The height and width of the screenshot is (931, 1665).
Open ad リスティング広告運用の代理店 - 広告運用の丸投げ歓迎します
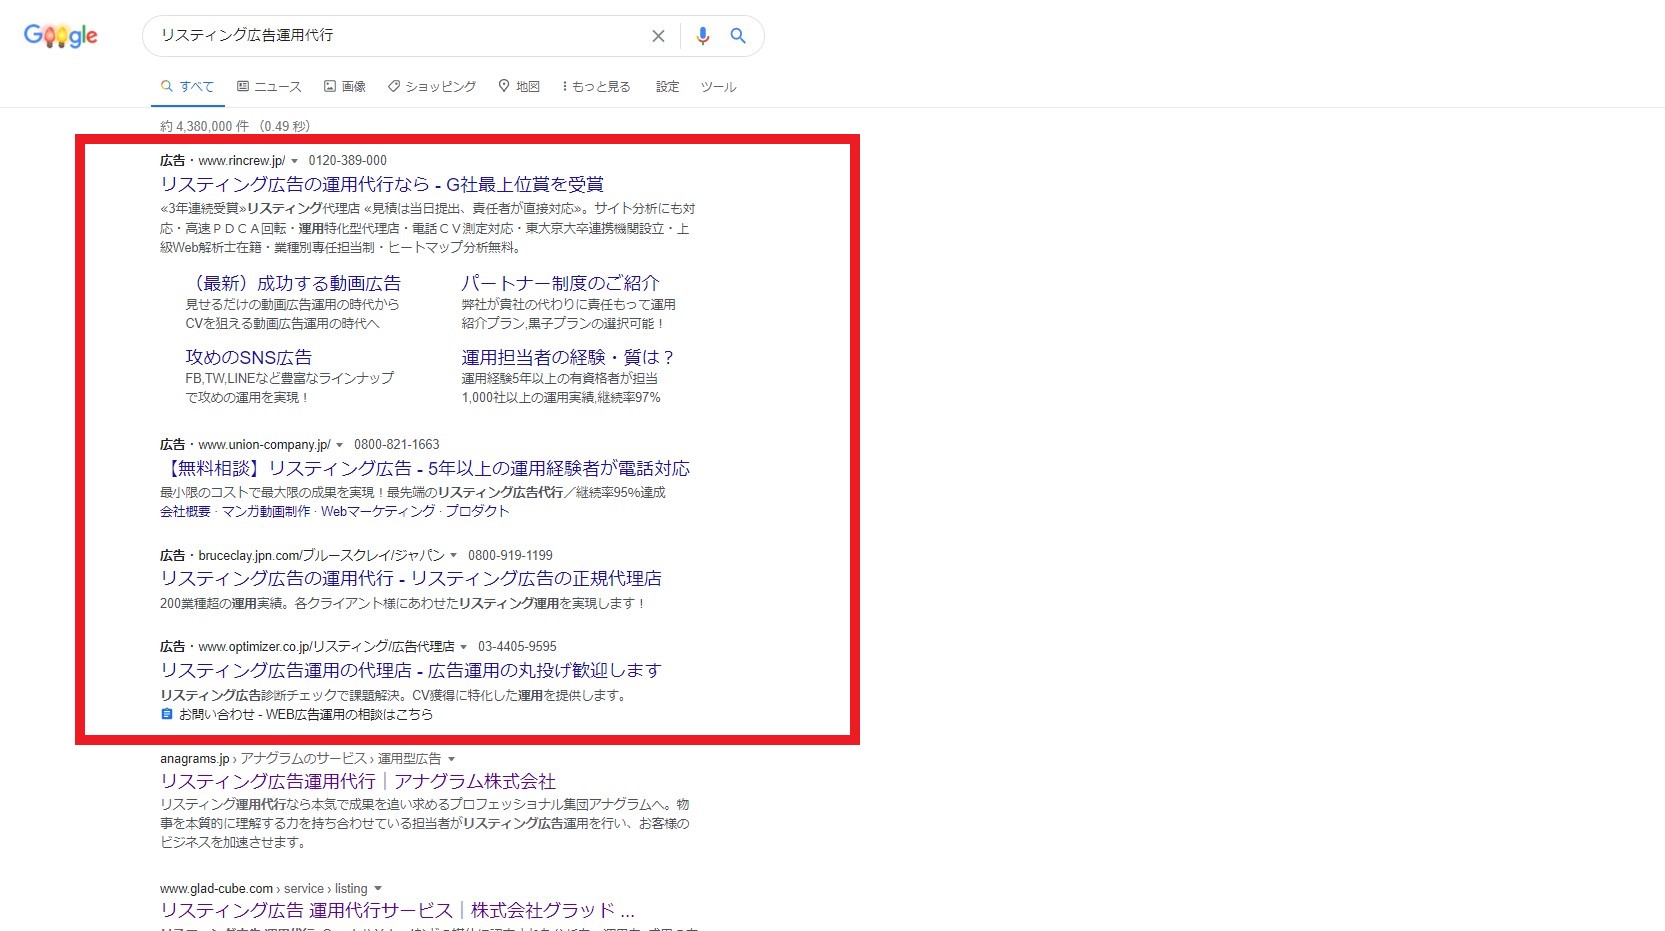(411, 670)
